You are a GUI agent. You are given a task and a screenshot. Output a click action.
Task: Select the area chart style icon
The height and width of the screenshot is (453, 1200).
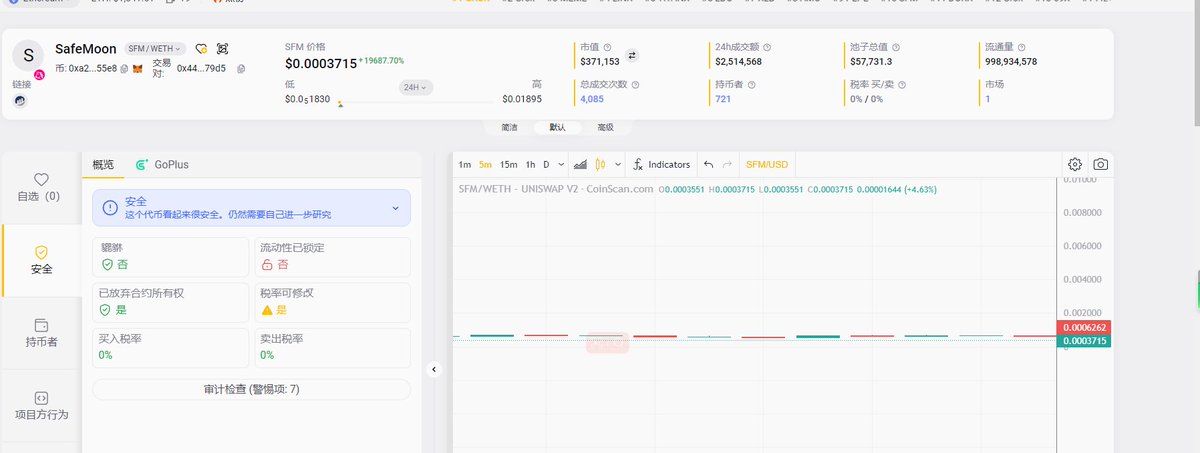[x=580, y=164]
